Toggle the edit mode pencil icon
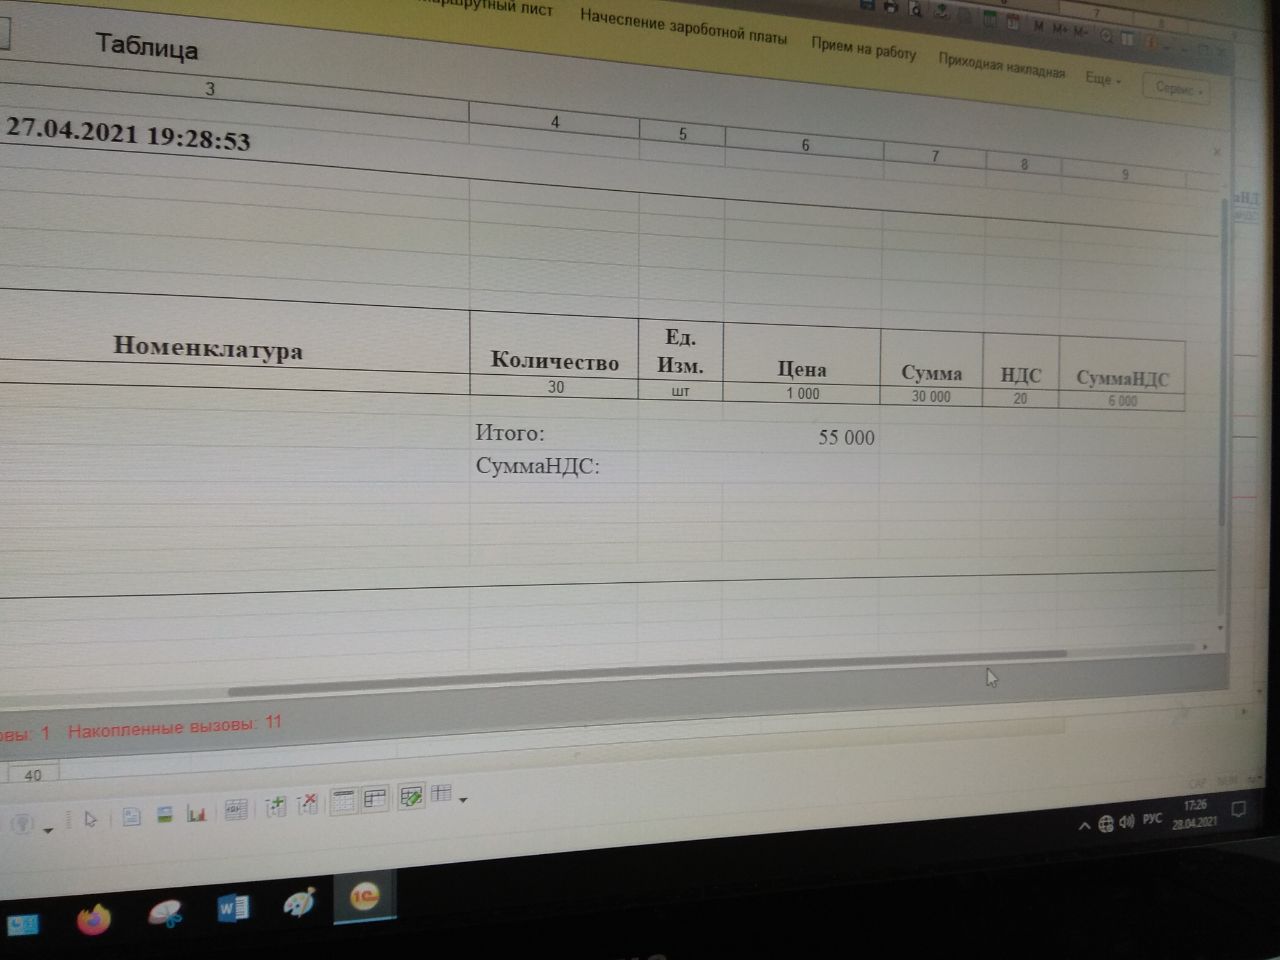Viewport: 1280px width, 960px height. pos(411,797)
